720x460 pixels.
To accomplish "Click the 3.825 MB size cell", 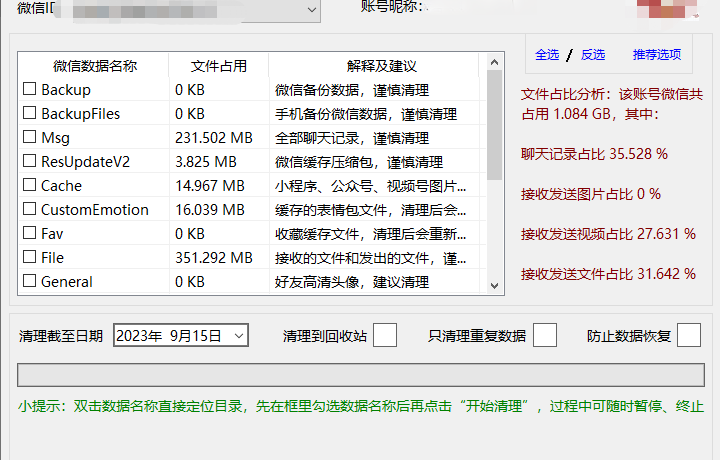I will pyautogui.click(x=206, y=162).
